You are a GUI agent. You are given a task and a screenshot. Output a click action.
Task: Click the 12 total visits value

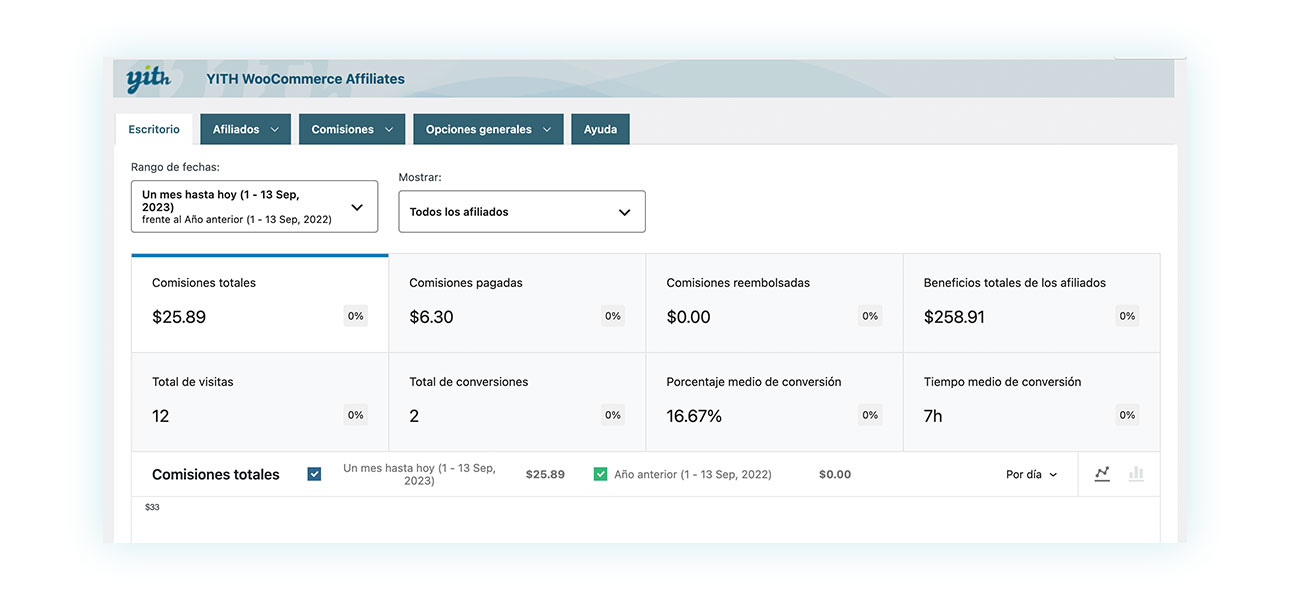(161, 416)
